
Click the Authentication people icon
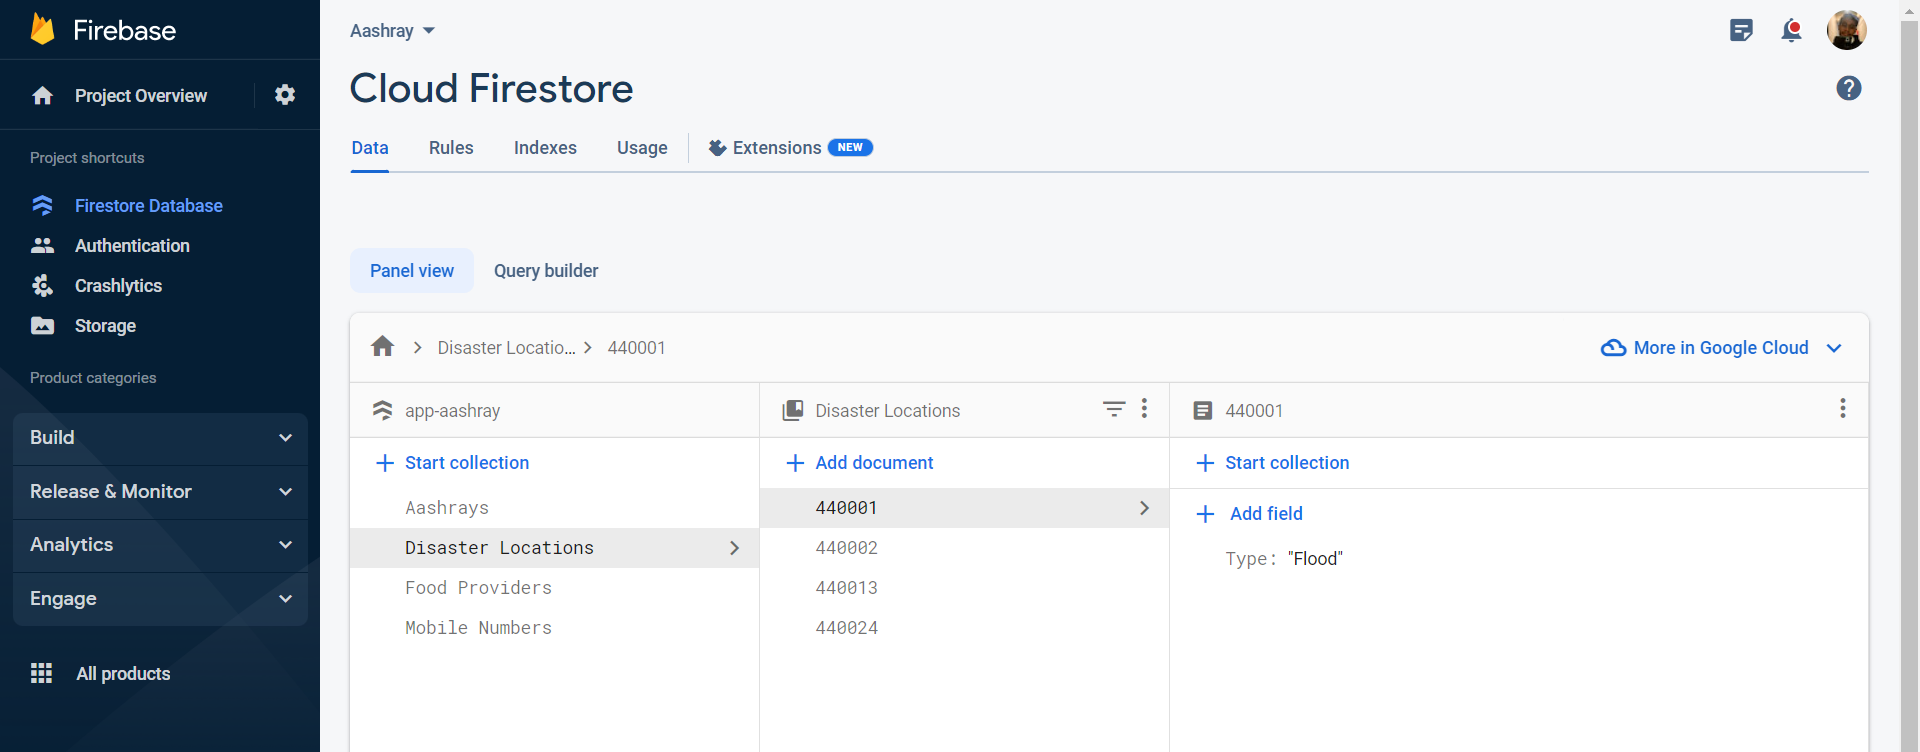(42, 245)
